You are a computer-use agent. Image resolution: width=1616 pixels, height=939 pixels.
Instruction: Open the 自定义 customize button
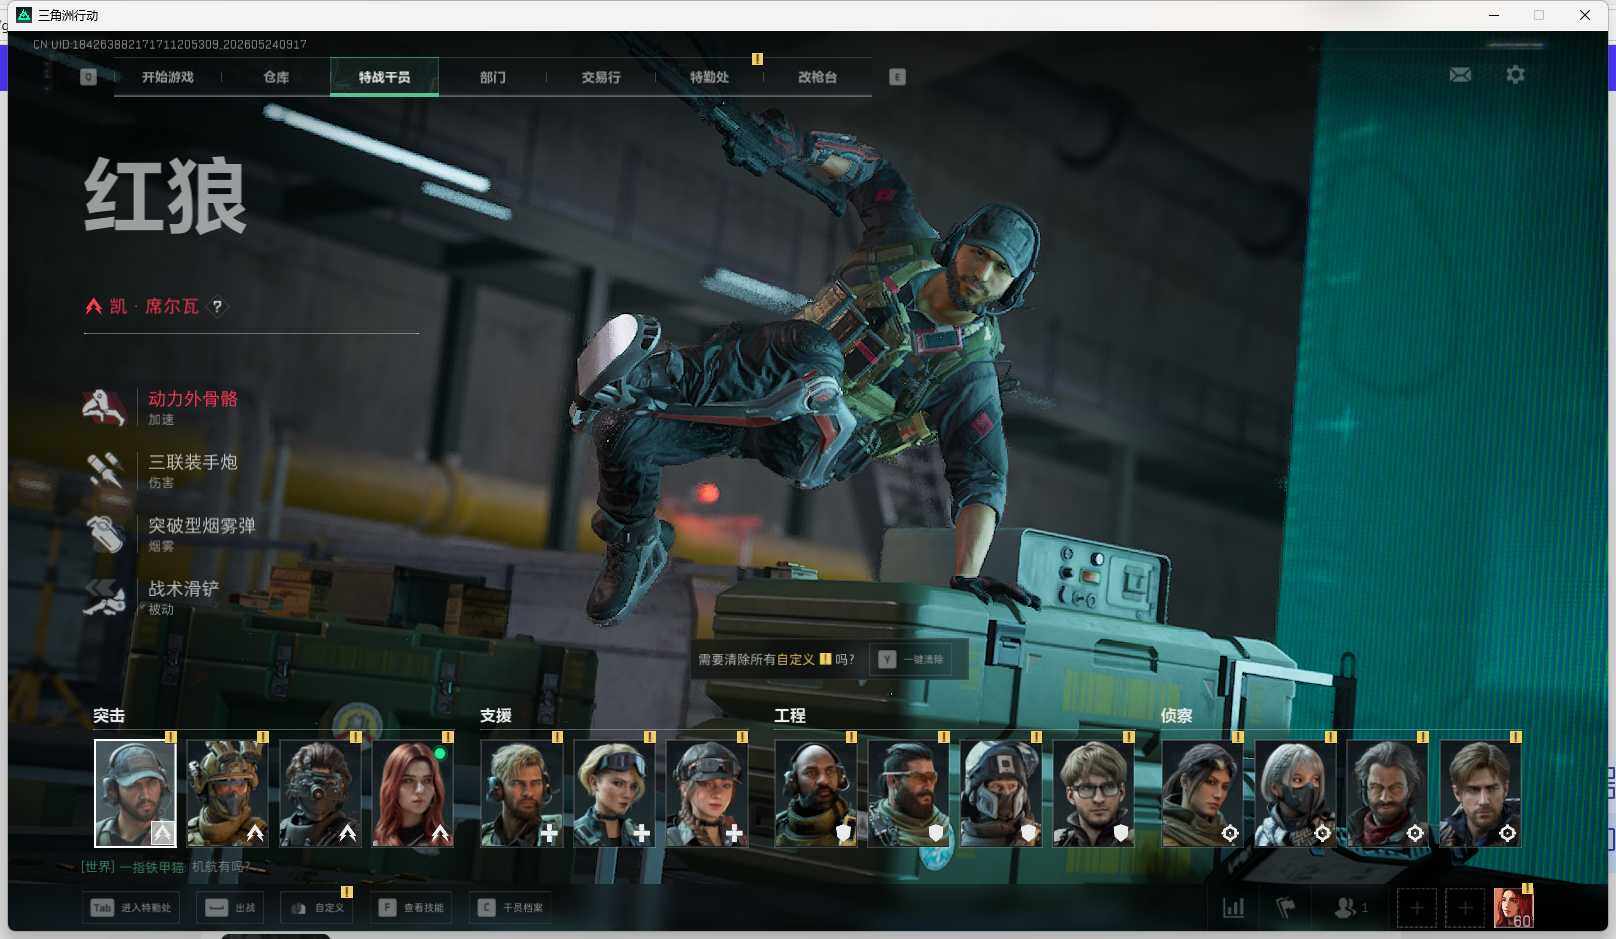click(317, 908)
